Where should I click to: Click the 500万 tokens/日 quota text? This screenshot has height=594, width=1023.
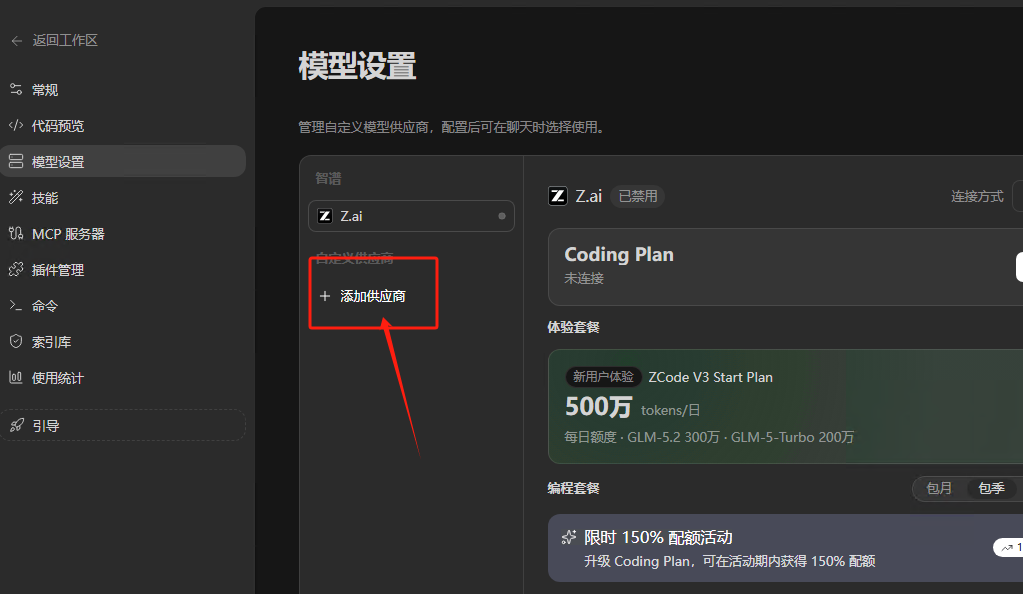tap(632, 407)
